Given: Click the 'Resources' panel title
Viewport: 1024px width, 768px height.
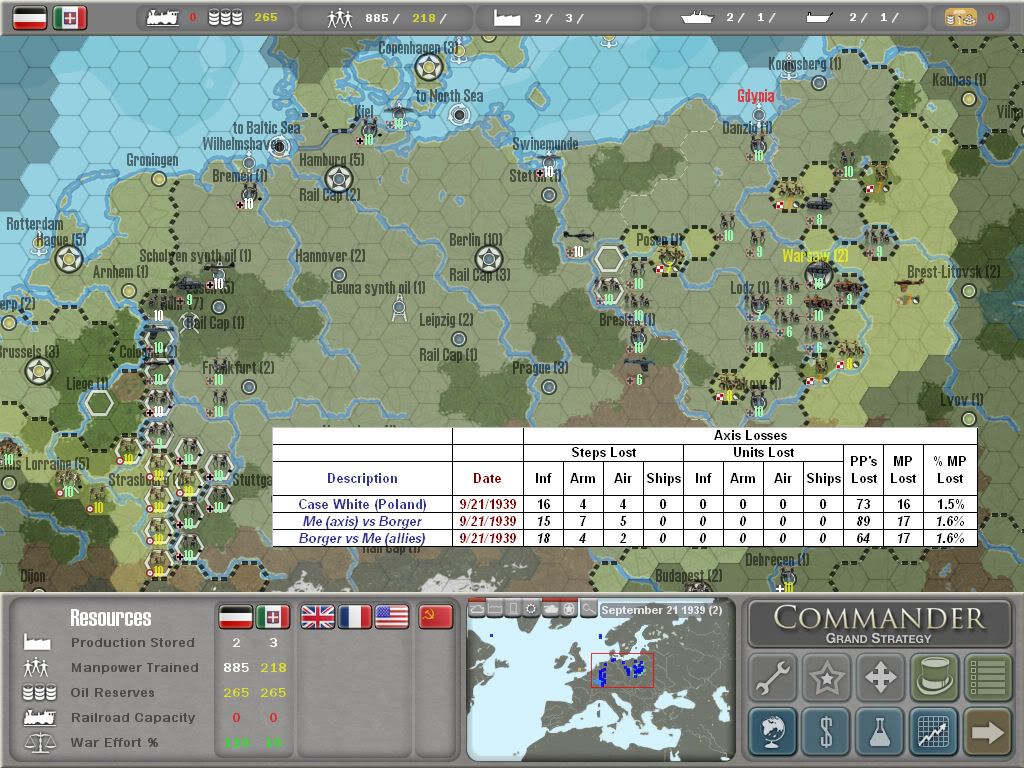Looking at the screenshot, I should tap(111, 618).
